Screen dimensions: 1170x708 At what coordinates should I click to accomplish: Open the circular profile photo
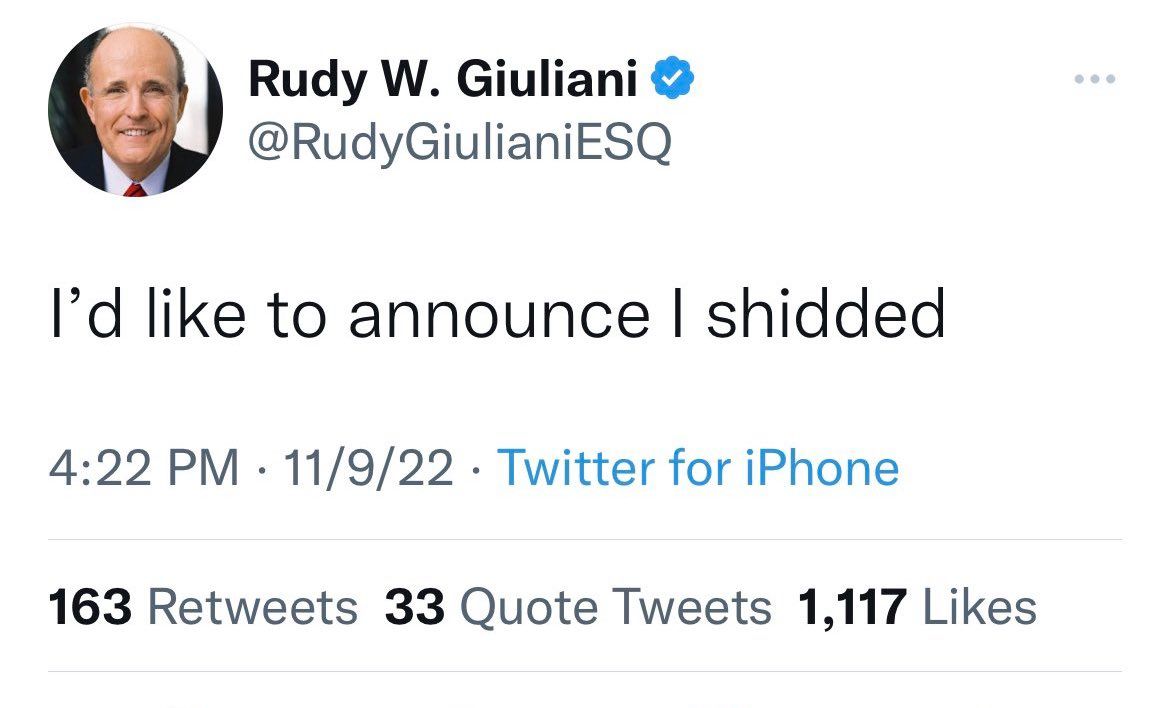135,109
